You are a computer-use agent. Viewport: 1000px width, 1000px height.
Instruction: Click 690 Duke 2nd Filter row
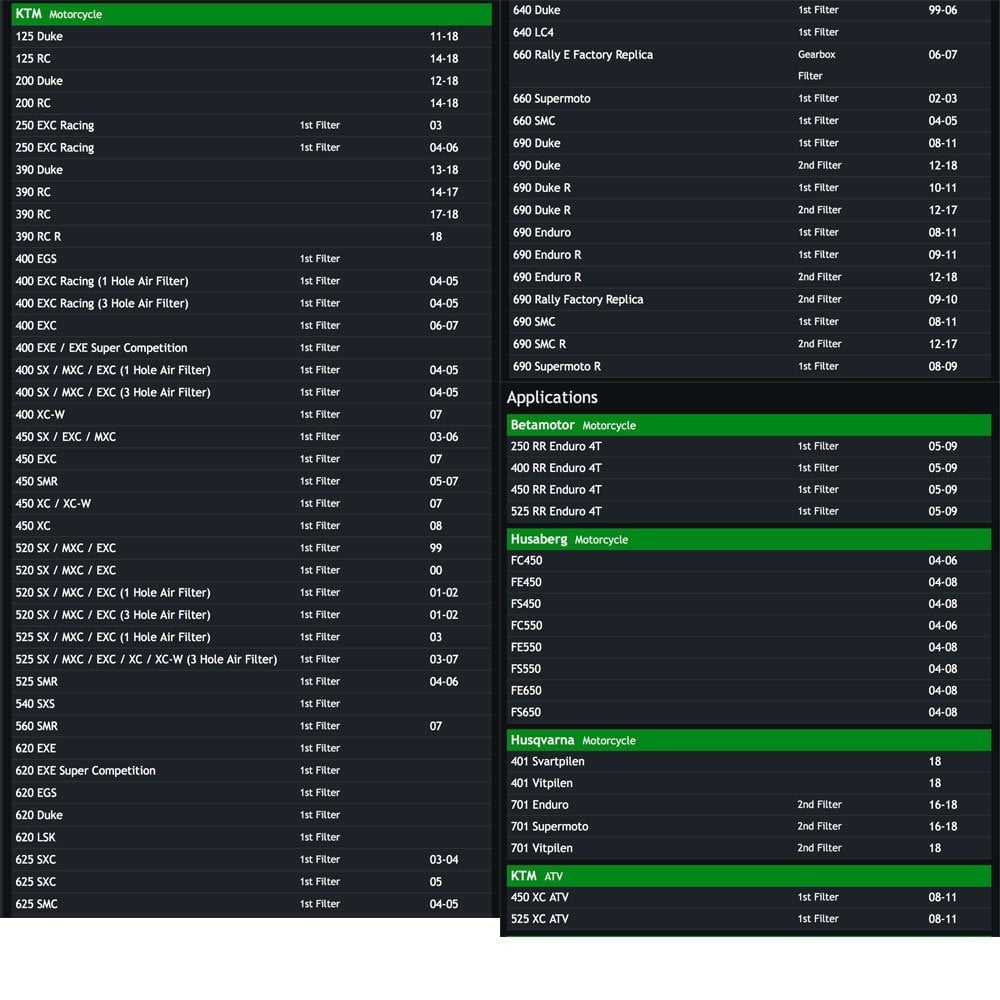click(x=749, y=166)
